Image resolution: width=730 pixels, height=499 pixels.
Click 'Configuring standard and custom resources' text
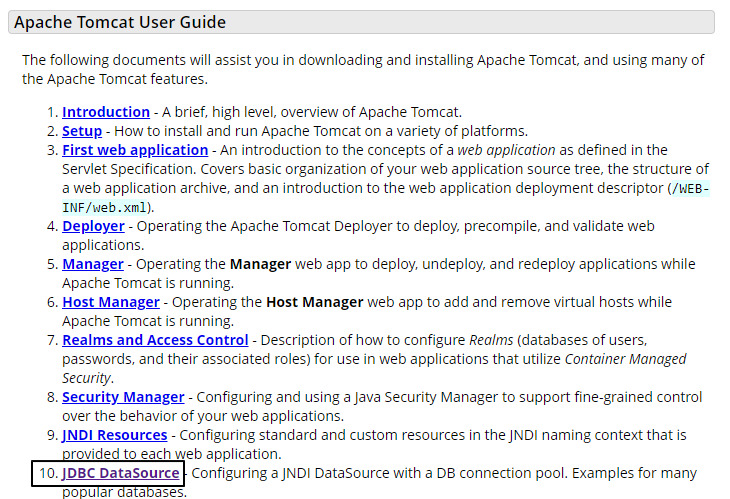tap(374, 445)
